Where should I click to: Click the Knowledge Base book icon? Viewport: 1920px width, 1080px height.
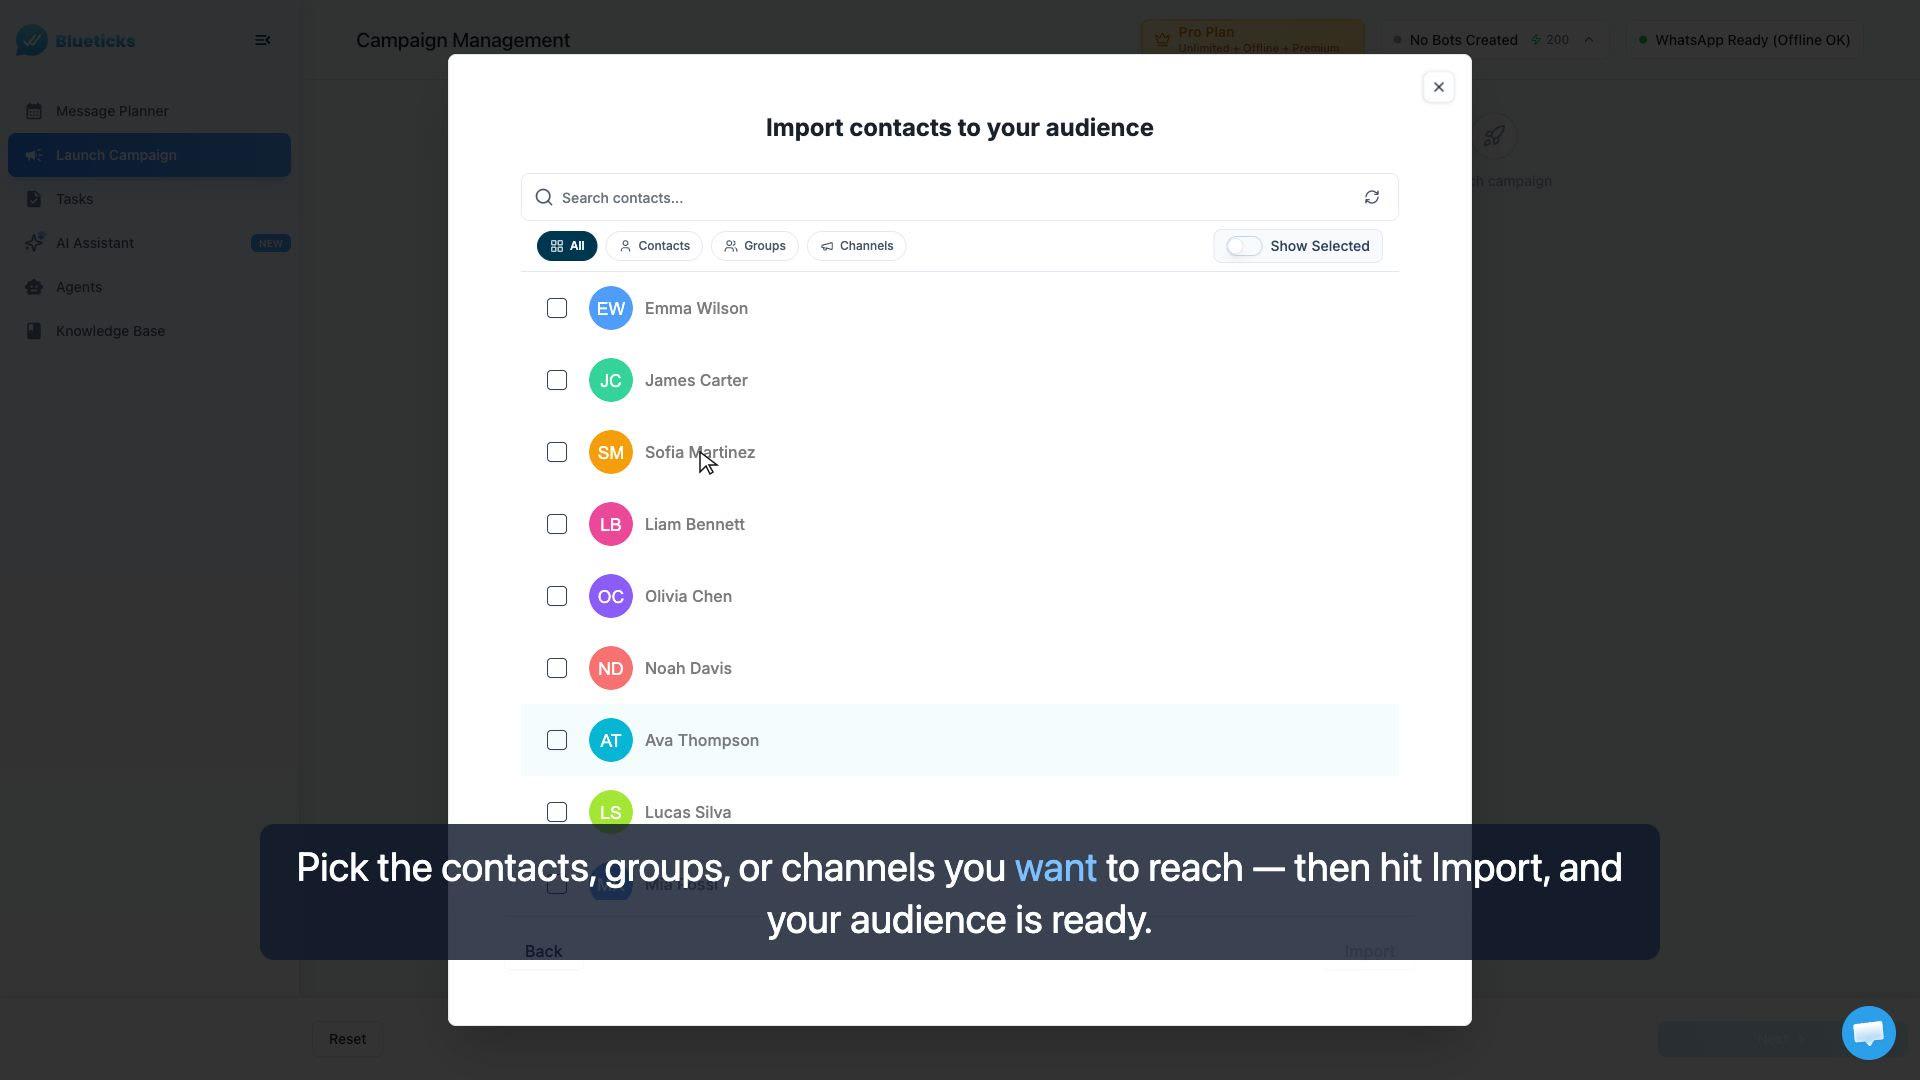34,331
